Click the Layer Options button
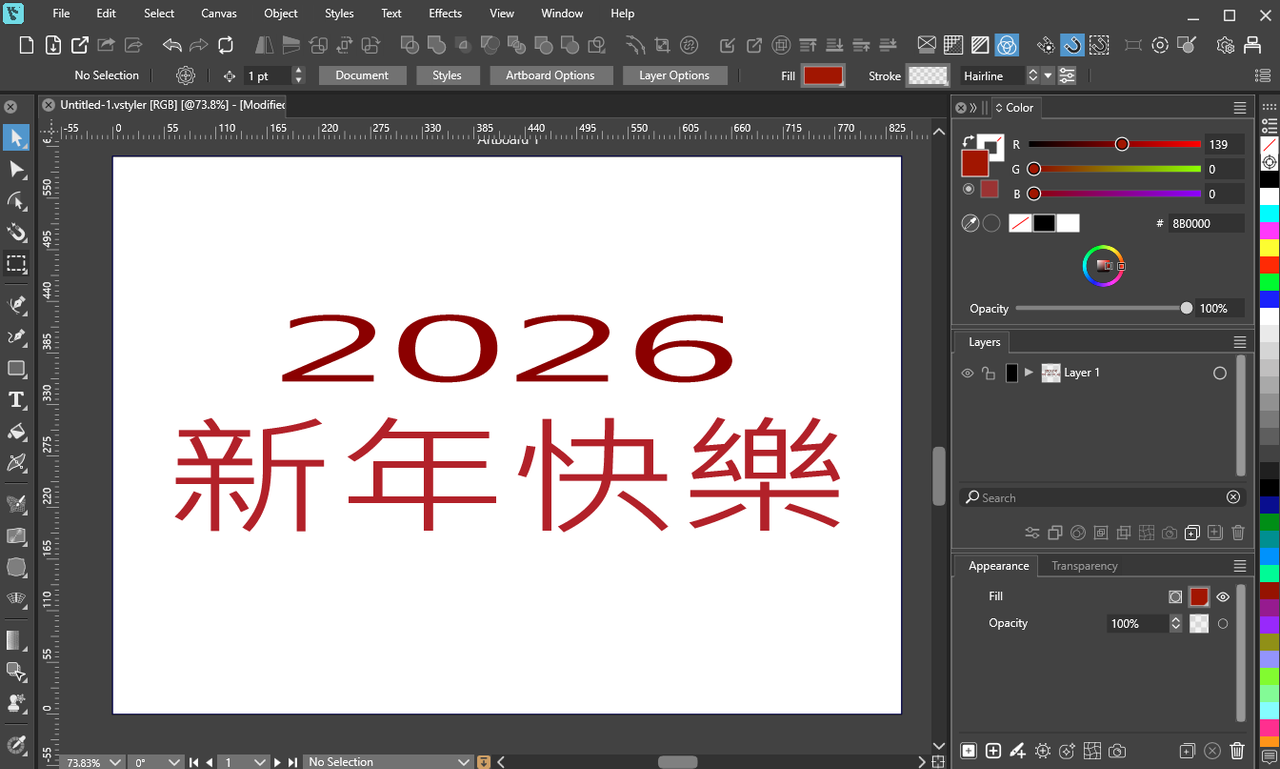 675,75
